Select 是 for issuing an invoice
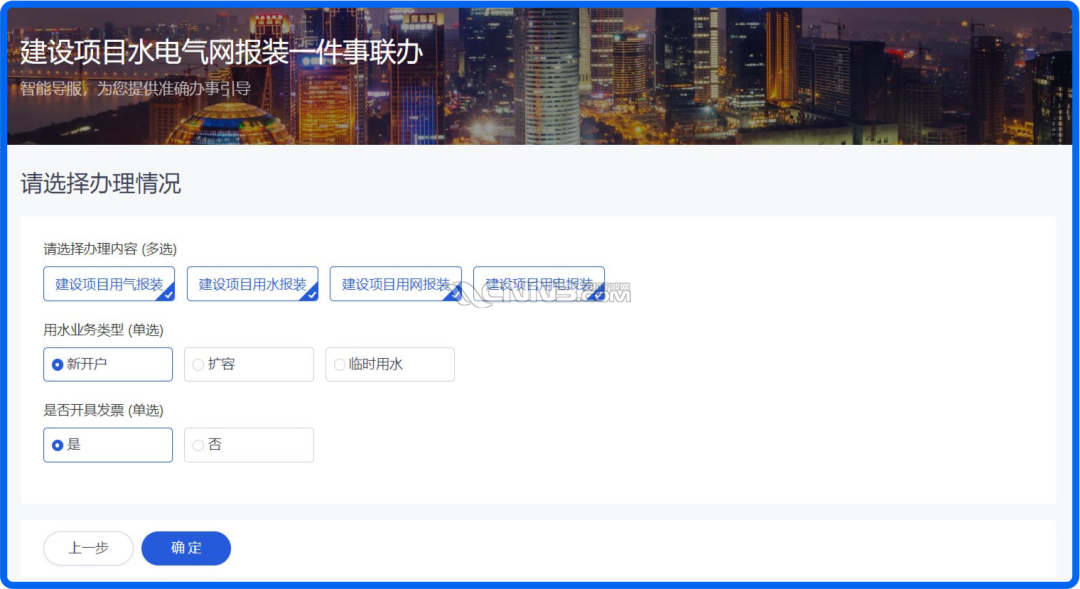Viewport: 1080px width, 589px height. (108, 445)
